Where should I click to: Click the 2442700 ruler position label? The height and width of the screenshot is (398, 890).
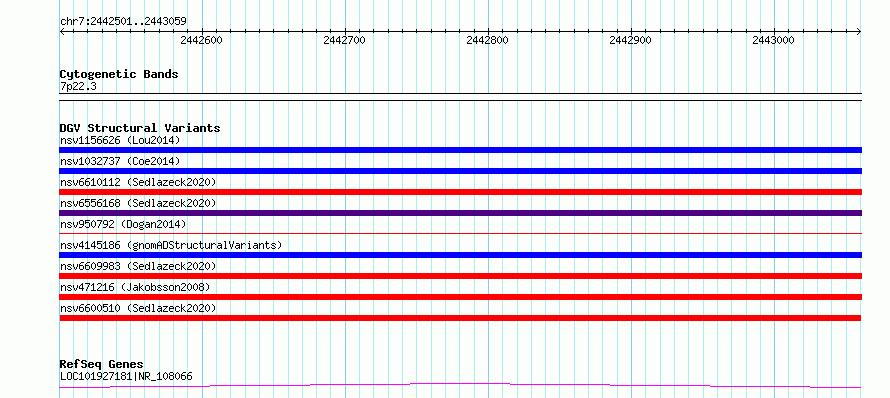(345, 40)
